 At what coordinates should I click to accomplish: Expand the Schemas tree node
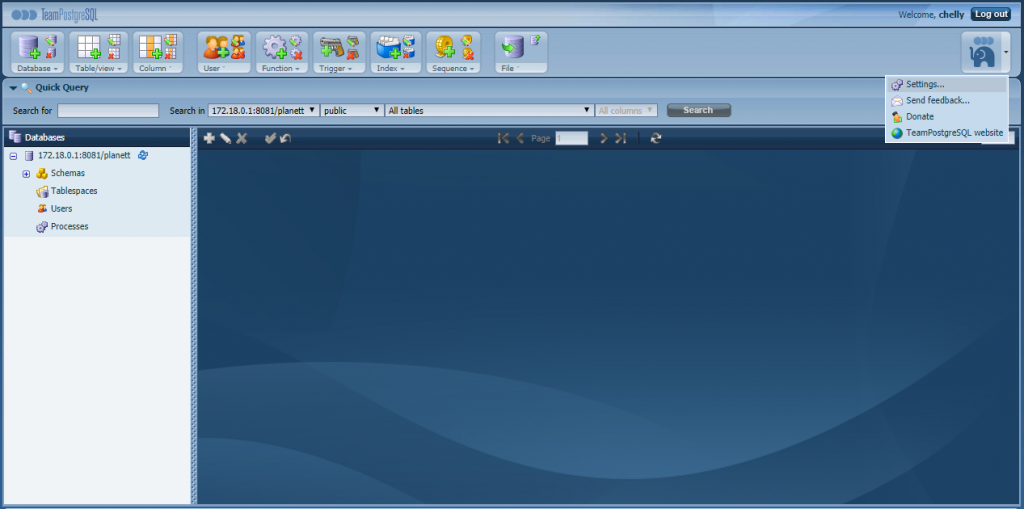(26, 173)
